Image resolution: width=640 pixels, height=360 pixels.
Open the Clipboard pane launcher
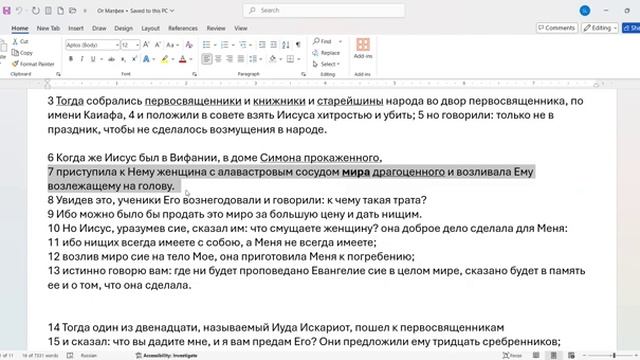(58, 74)
